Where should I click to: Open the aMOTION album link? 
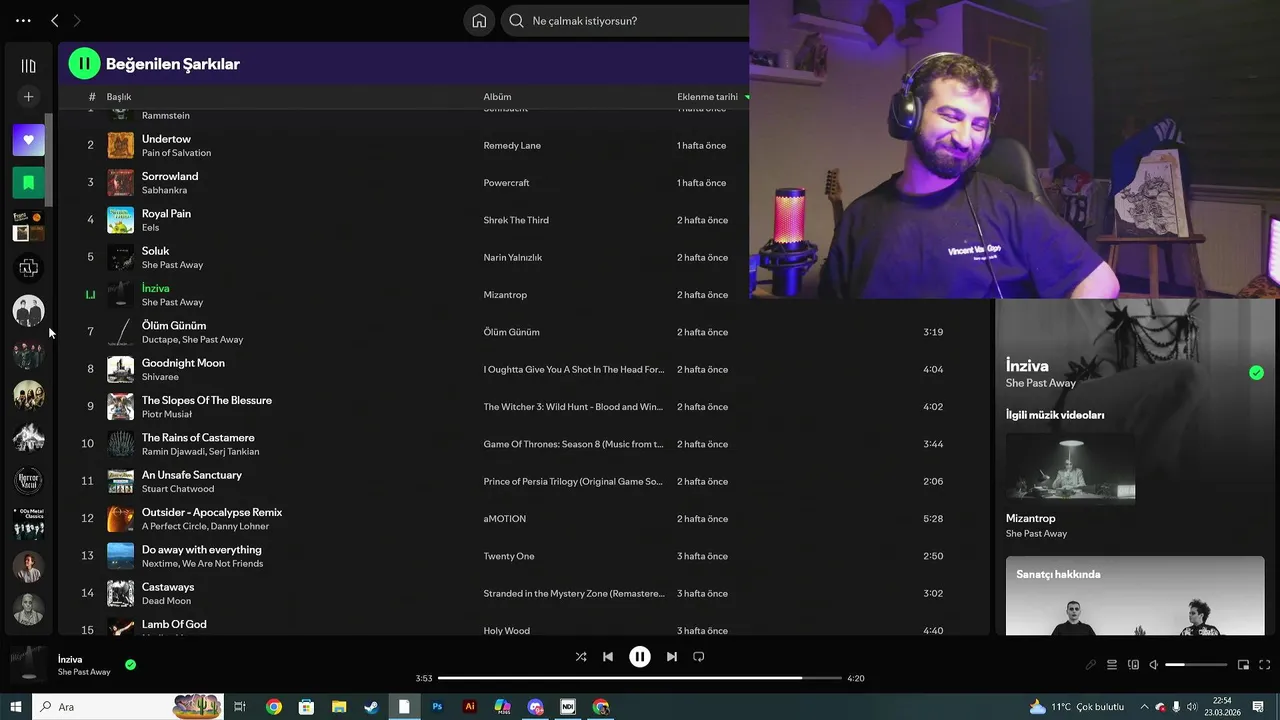tap(504, 519)
